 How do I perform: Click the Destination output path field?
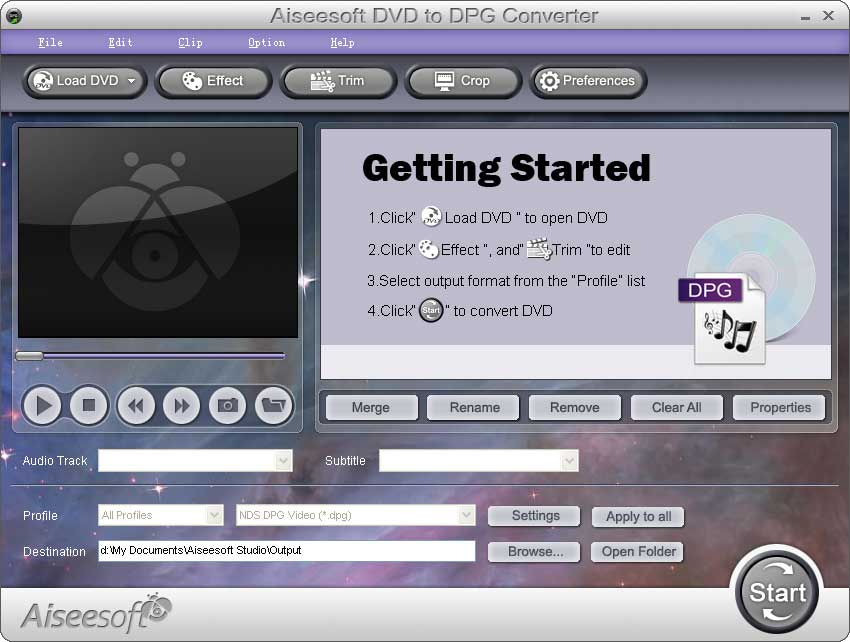tap(287, 551)
